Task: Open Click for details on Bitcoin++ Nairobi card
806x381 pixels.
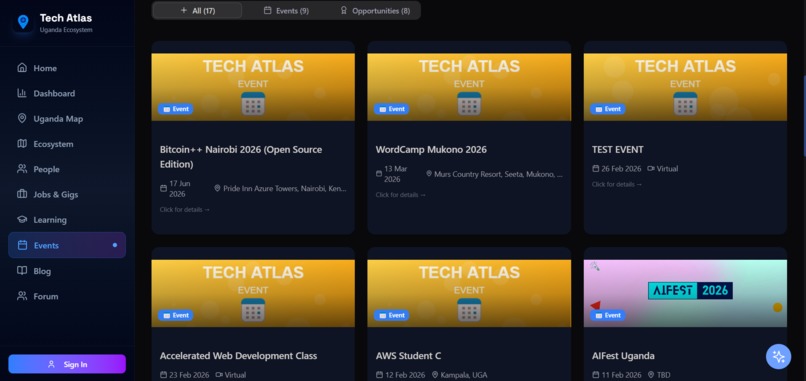Action: (x=185, y=209)
